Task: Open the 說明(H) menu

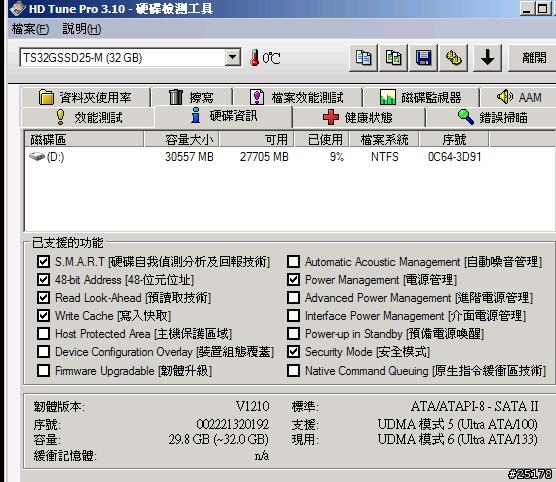Action: click(x=82, y=29)
